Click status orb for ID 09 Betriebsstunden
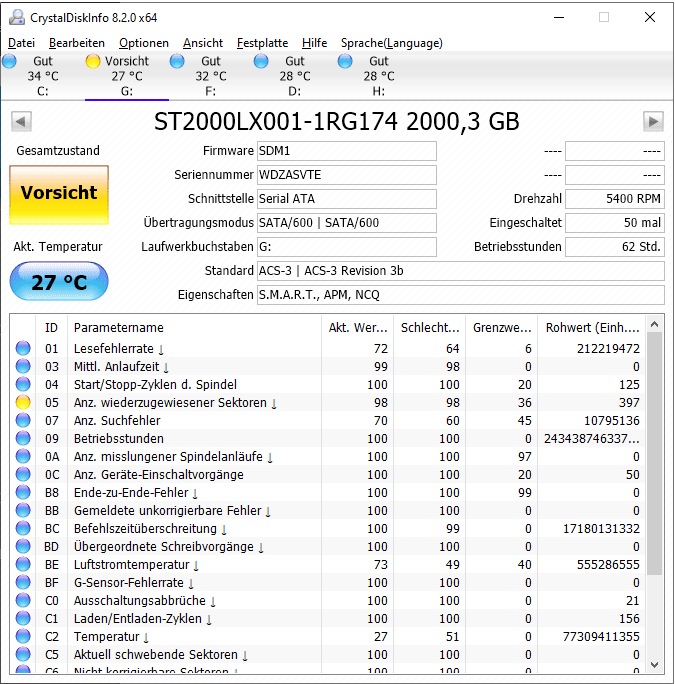675x684 pixels. point(23,438)
